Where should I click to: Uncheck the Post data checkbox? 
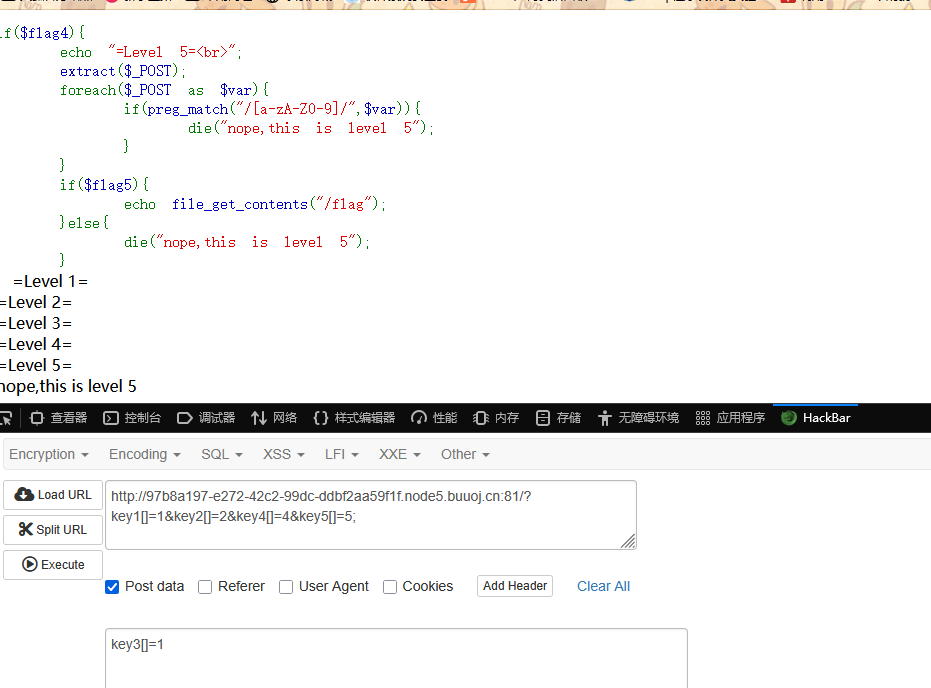[x=113, y=587]
